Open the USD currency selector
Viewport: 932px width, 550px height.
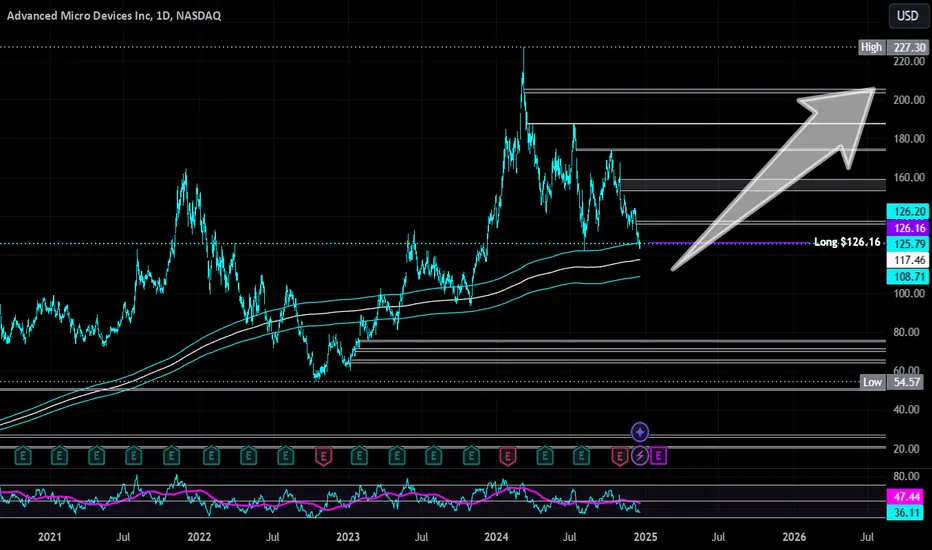(x=907, y=15)
